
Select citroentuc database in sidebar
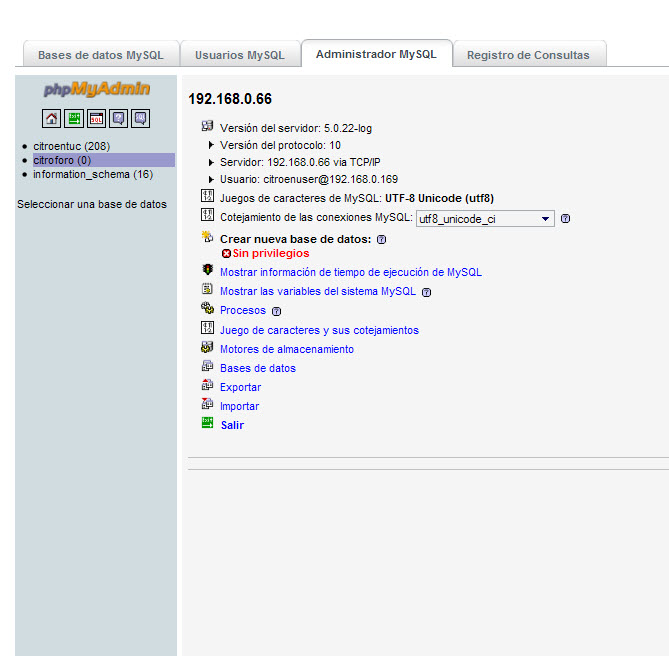coord(71,146)
